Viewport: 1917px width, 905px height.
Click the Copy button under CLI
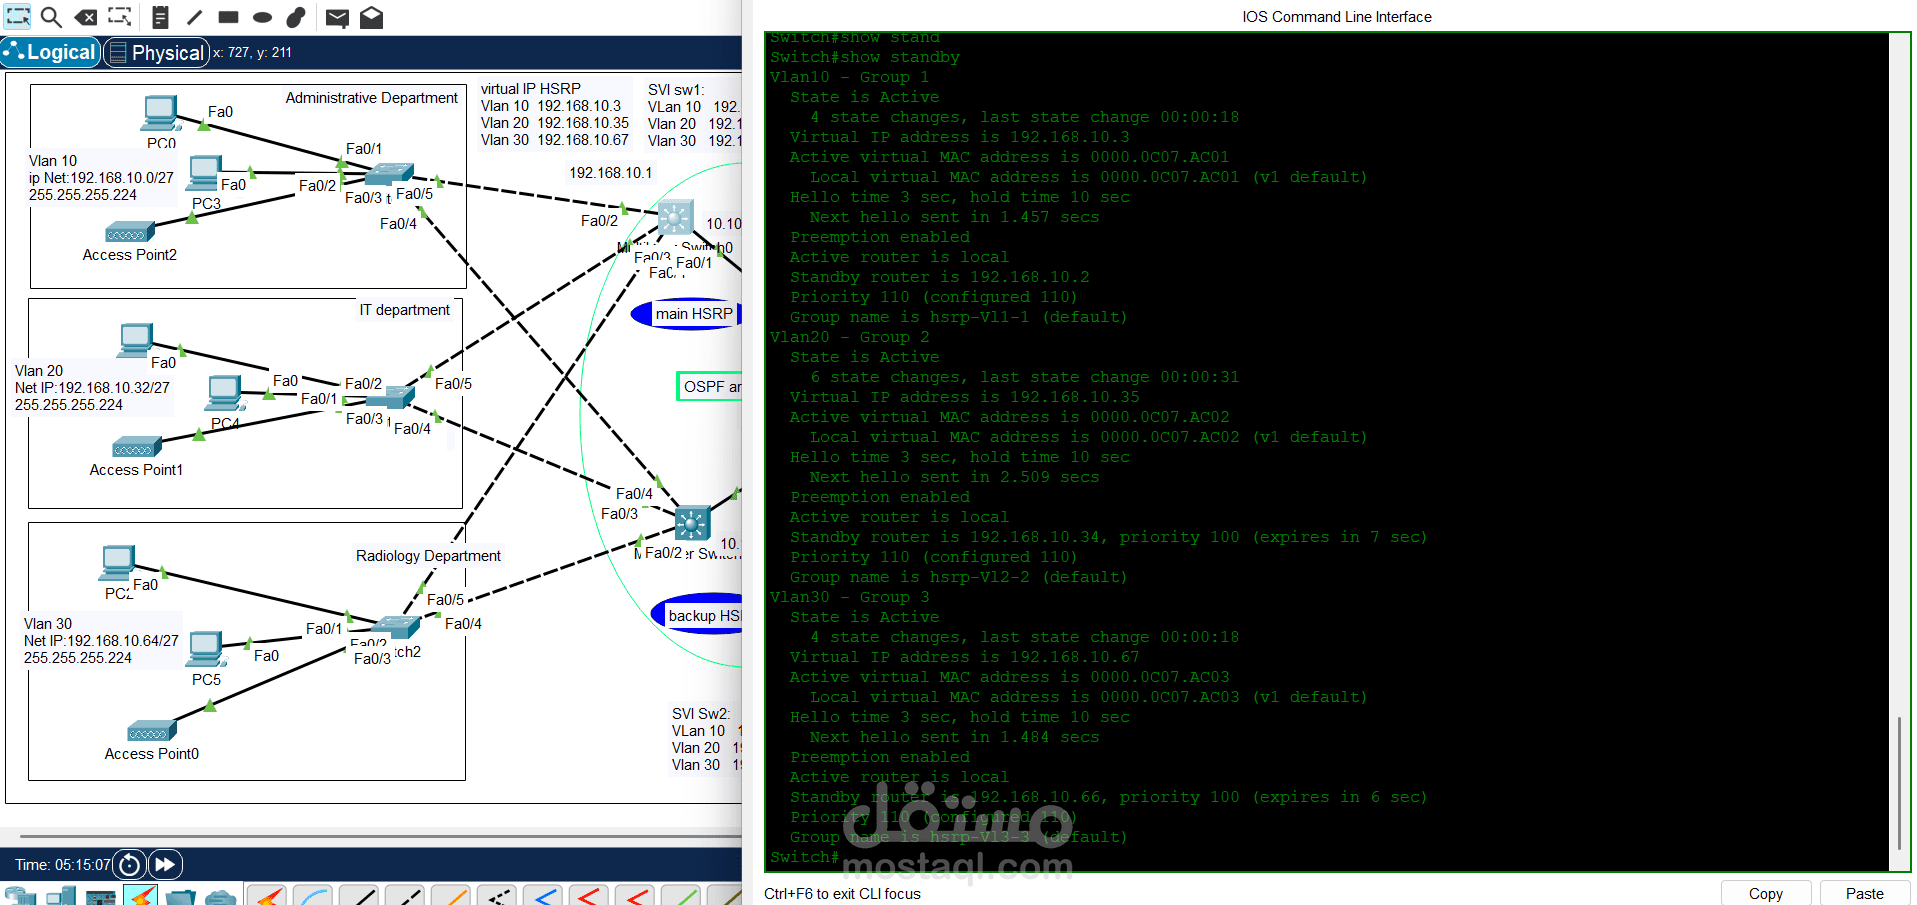tap(1765, 894)
